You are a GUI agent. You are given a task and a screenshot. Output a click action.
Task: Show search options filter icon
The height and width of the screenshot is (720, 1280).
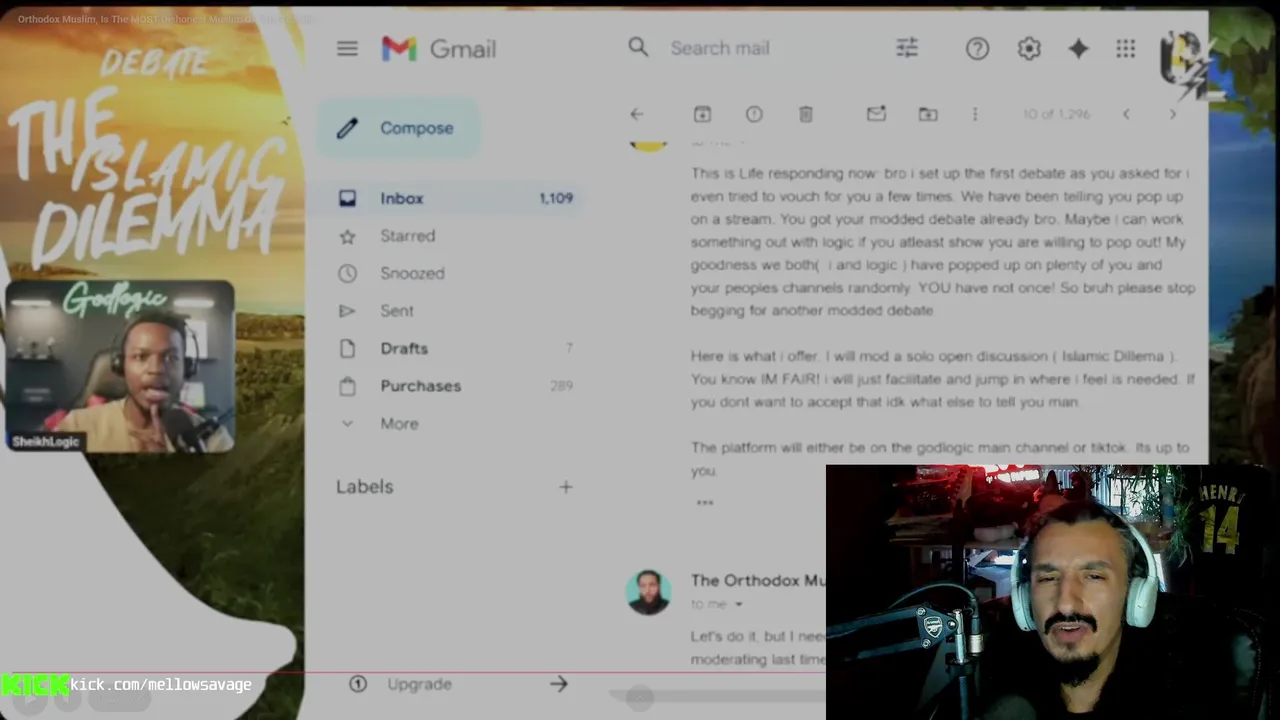[907, 47]
